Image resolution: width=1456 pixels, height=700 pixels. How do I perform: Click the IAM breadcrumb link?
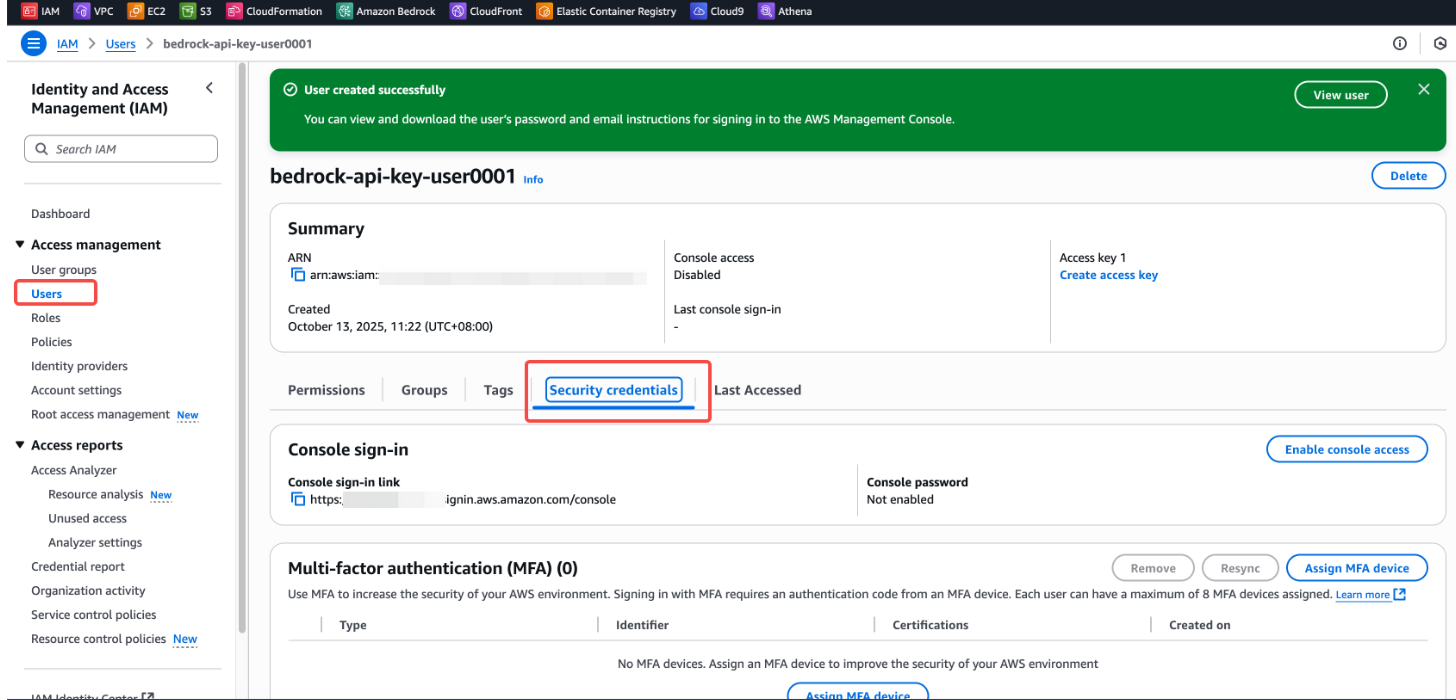click(x=67, y=44)
